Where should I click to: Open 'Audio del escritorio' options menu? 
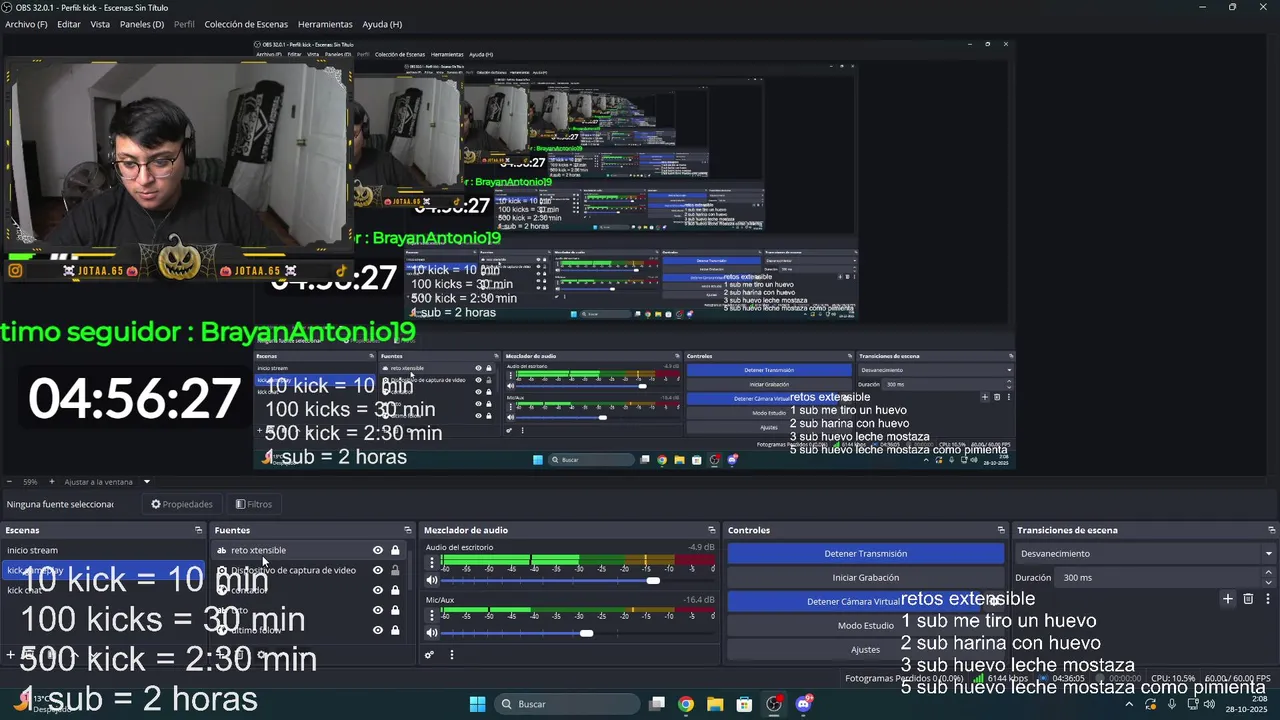click(x=432, y=563)
